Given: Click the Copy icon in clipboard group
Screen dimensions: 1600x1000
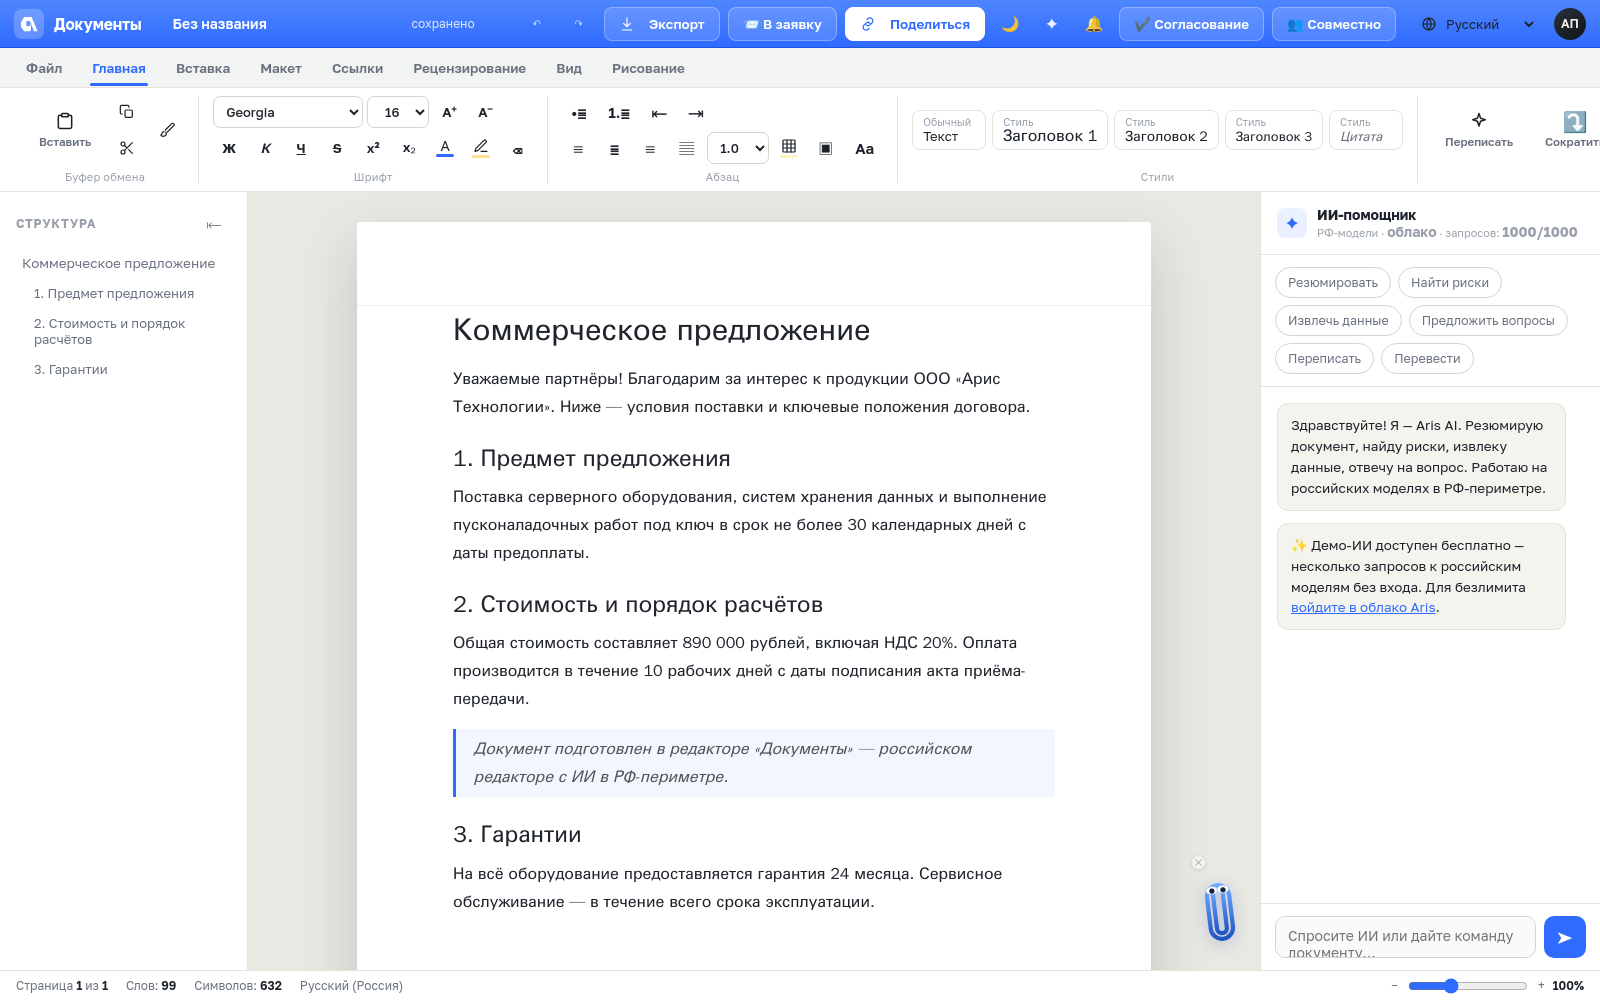Looking at the screenshot, I should [x=126, y=112].
